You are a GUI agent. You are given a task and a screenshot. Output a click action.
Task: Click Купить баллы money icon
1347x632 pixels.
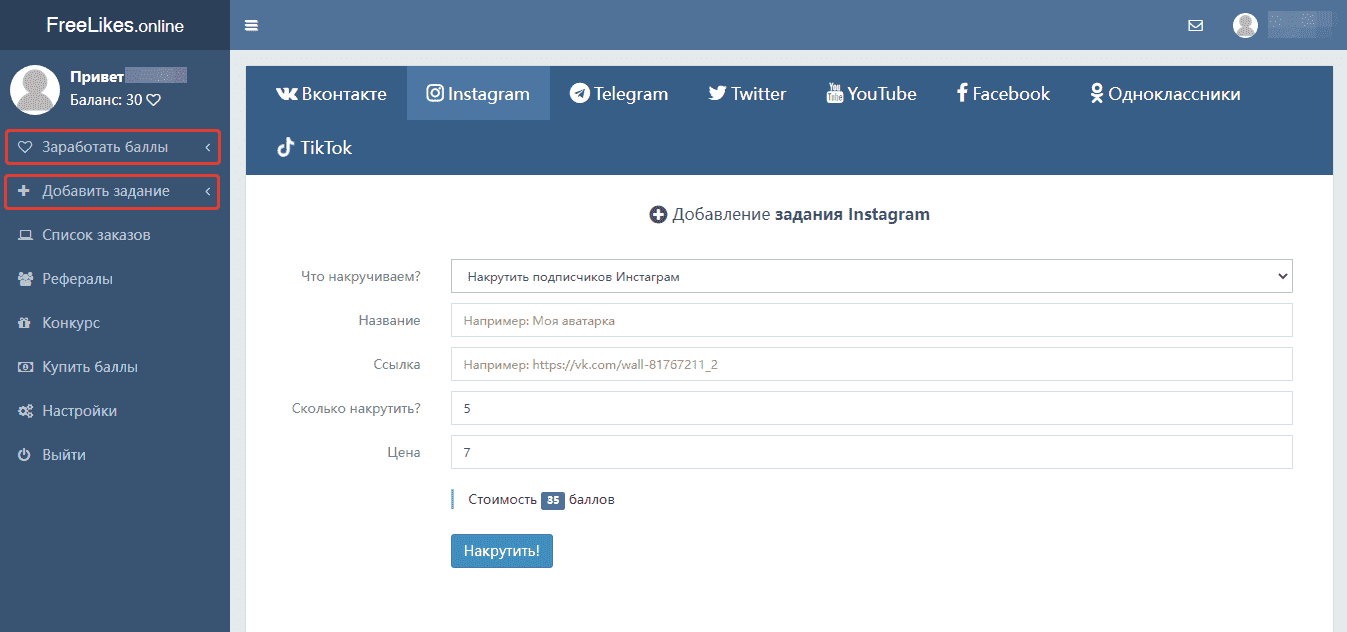click(25, 367)
